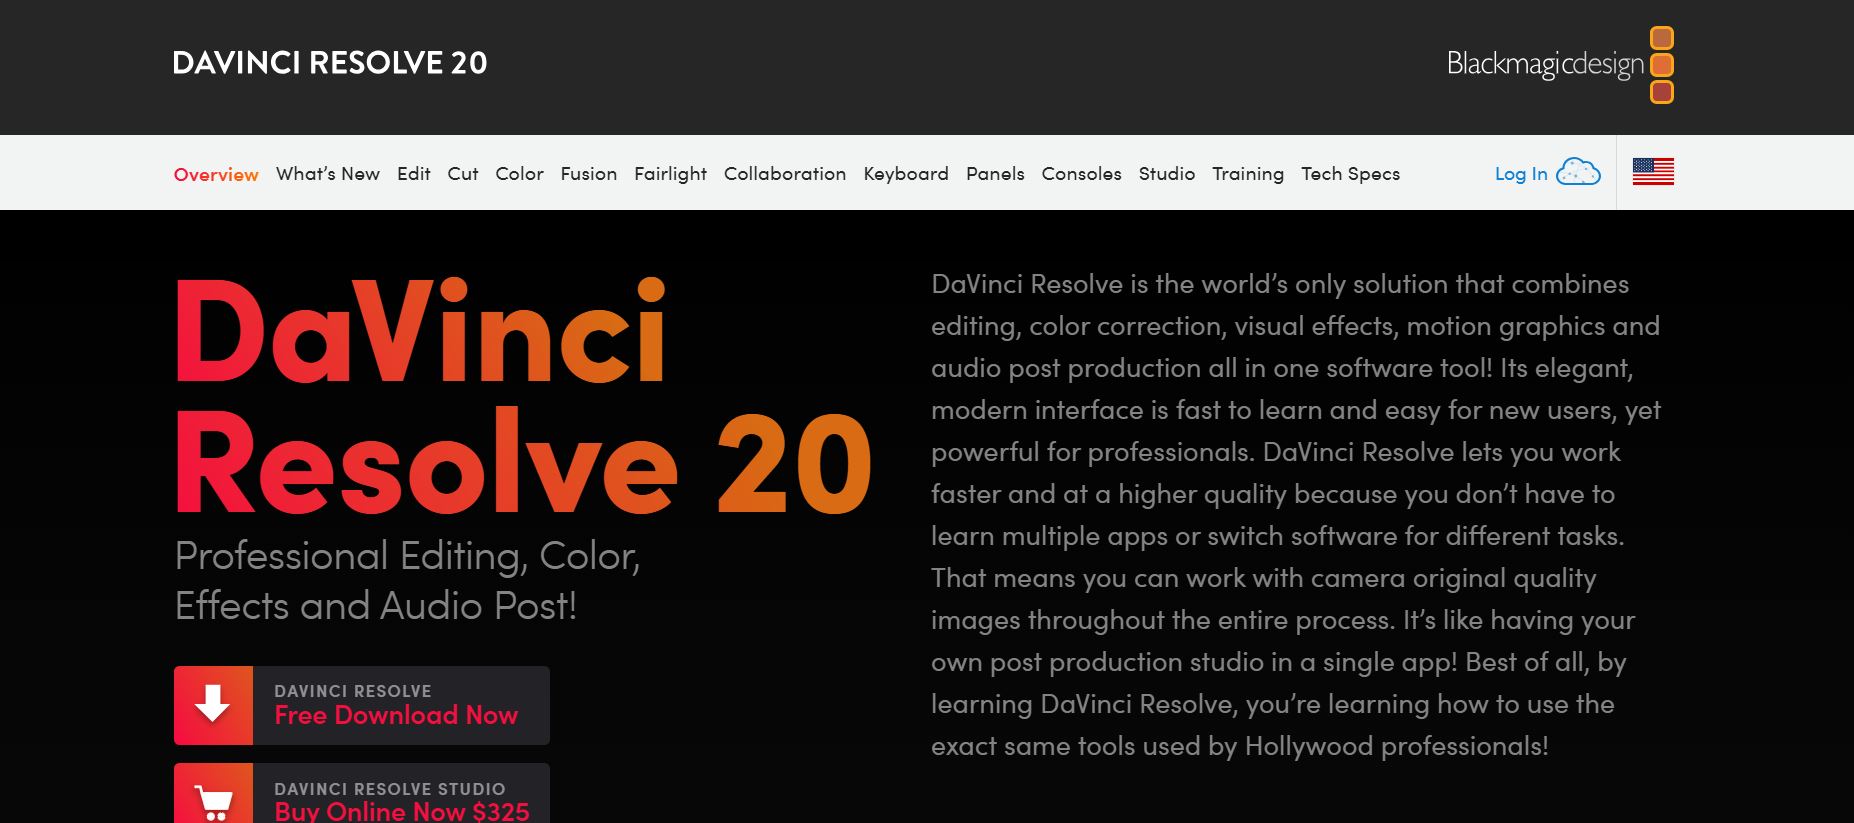Open the Fusion tab
This screenshot has height=823, width=1854.
[x=589, y=174]
